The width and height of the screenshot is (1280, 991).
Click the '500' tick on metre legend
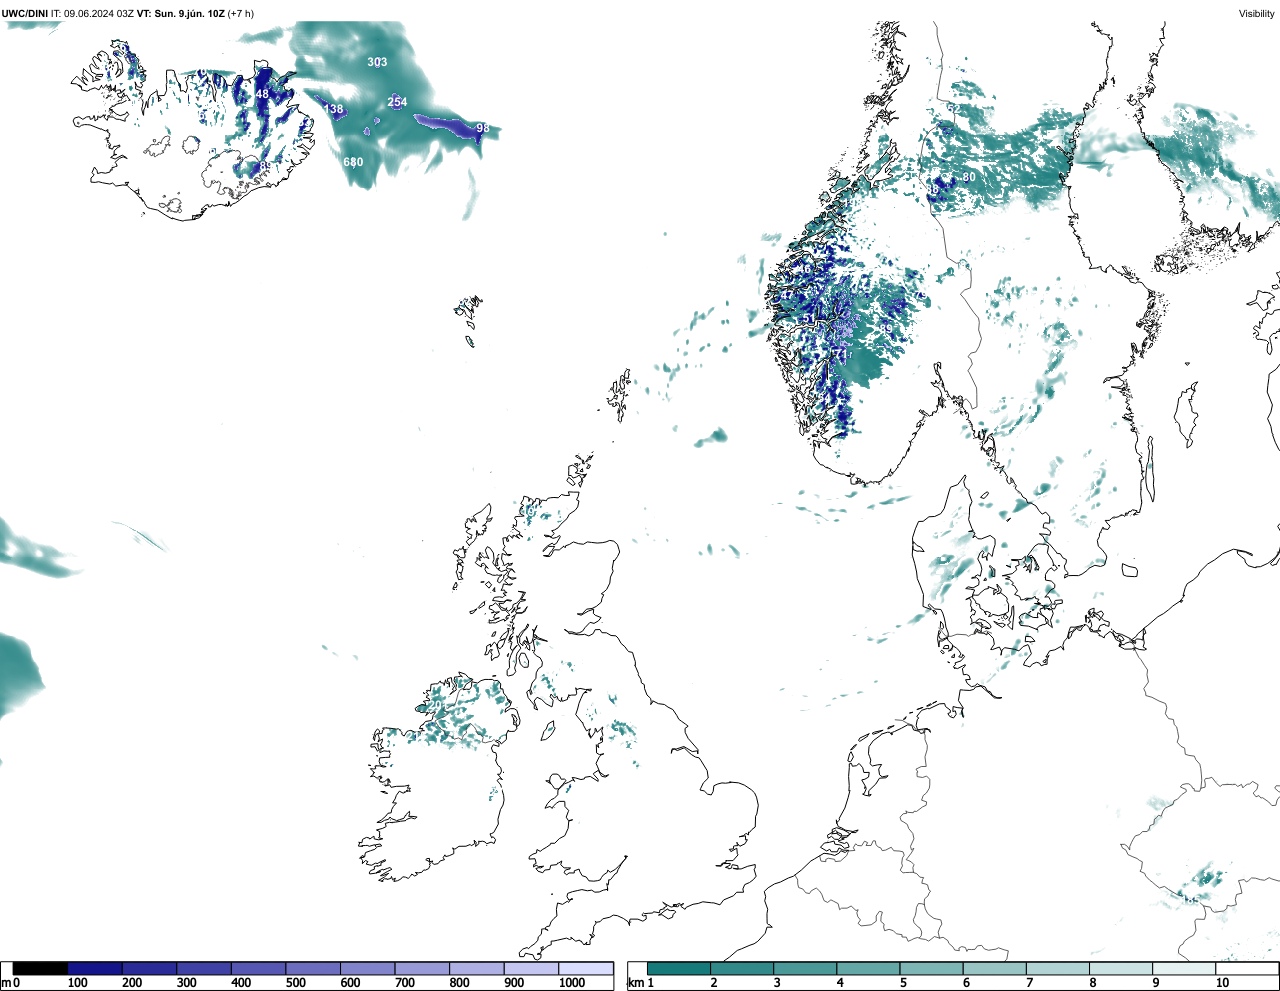295,984
